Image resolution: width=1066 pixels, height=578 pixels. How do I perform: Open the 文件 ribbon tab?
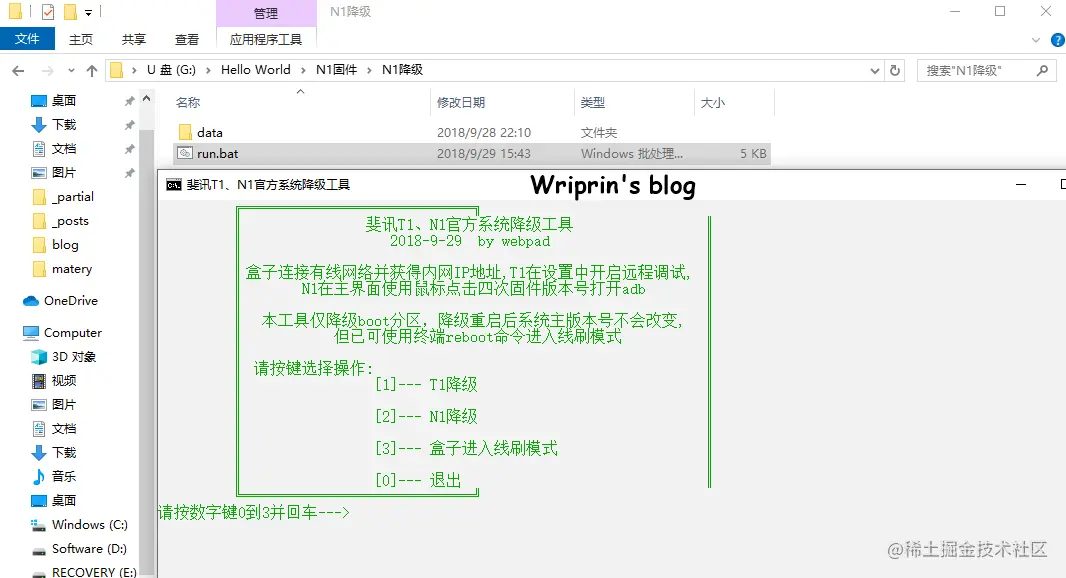pos(27,39)
